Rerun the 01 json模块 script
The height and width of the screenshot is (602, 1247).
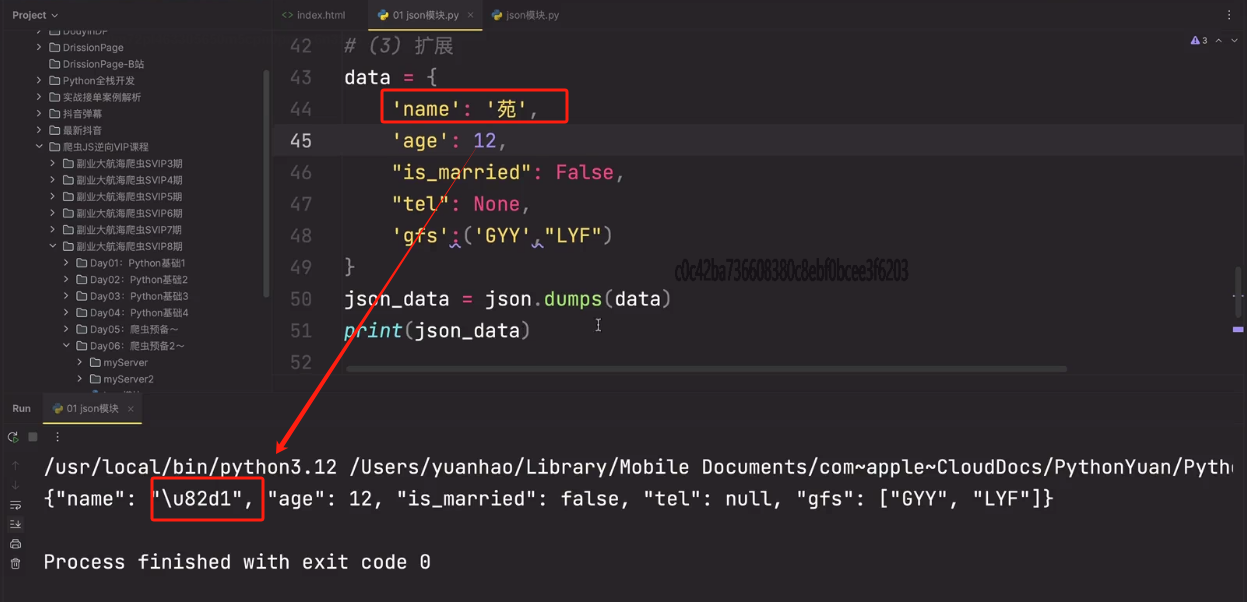point(13,437)
